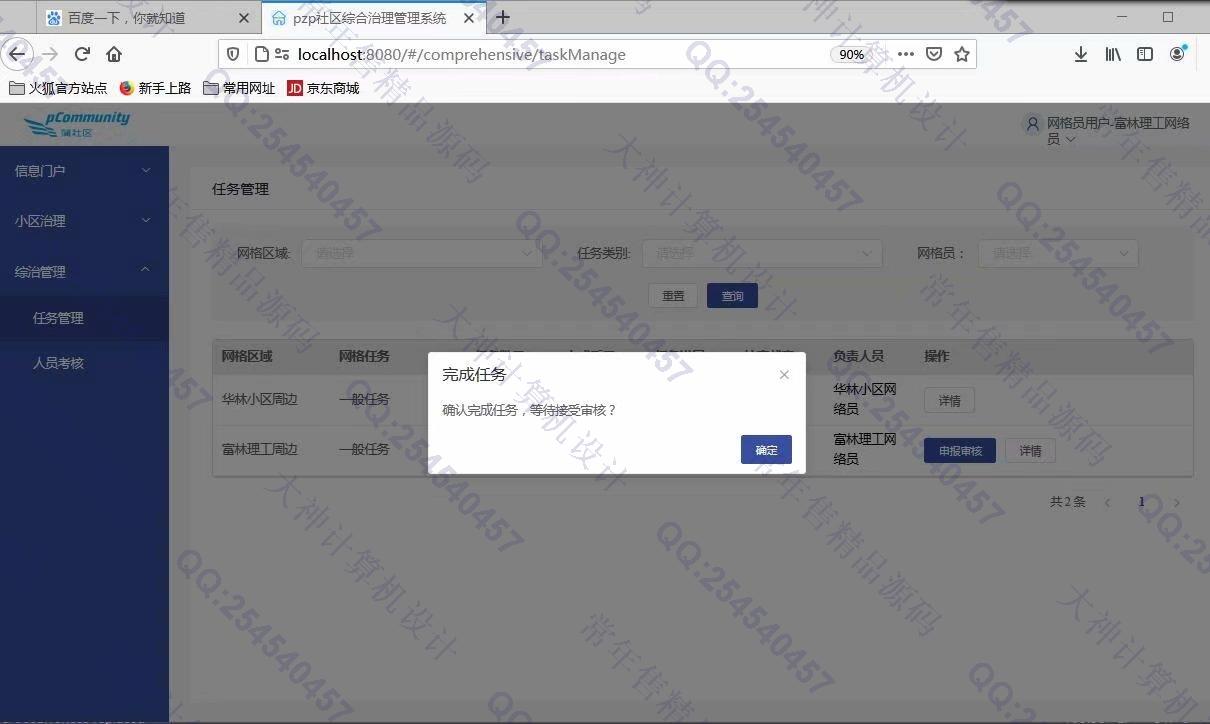Reload the page with refresh icon
1210x724 pixels.
83,54
